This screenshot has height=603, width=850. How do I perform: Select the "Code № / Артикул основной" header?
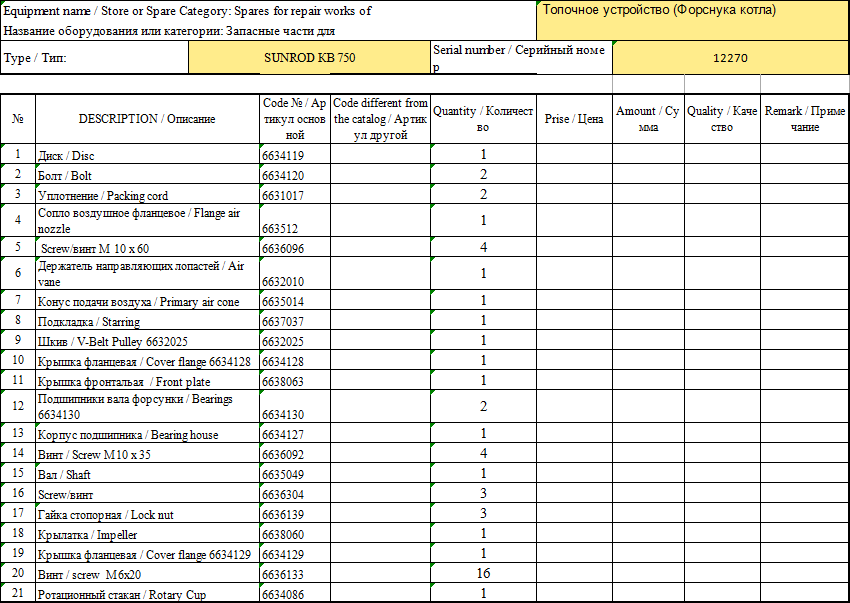(x=294, y=119)
